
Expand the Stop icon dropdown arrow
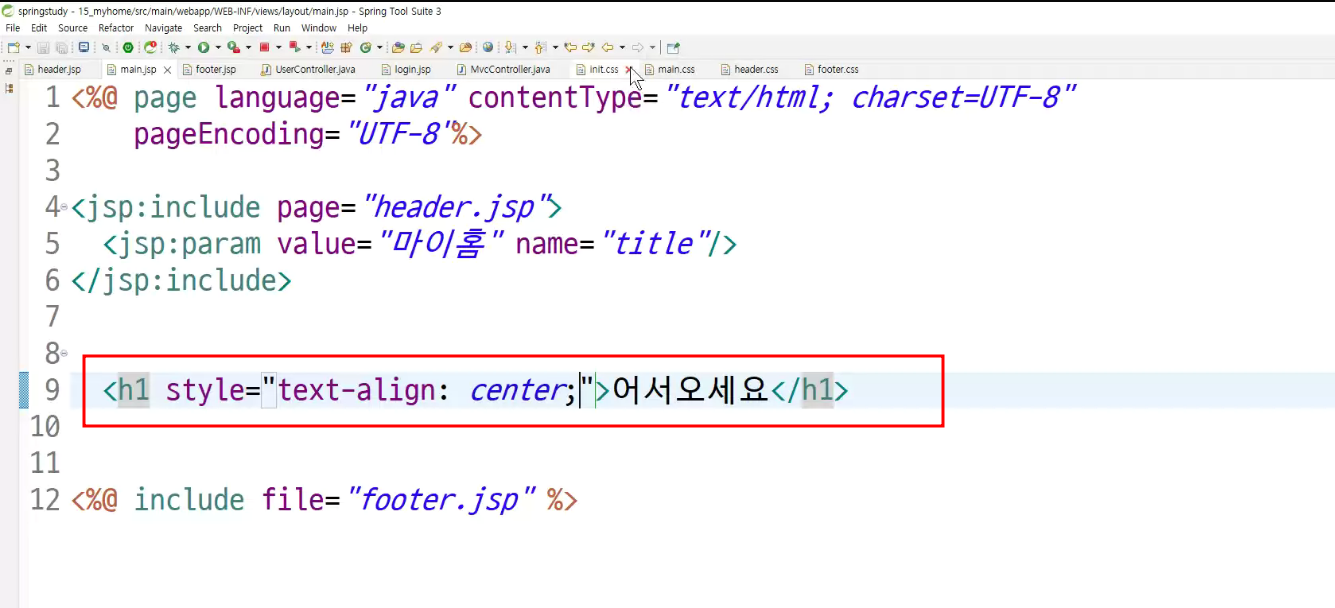tap(278, 47)
